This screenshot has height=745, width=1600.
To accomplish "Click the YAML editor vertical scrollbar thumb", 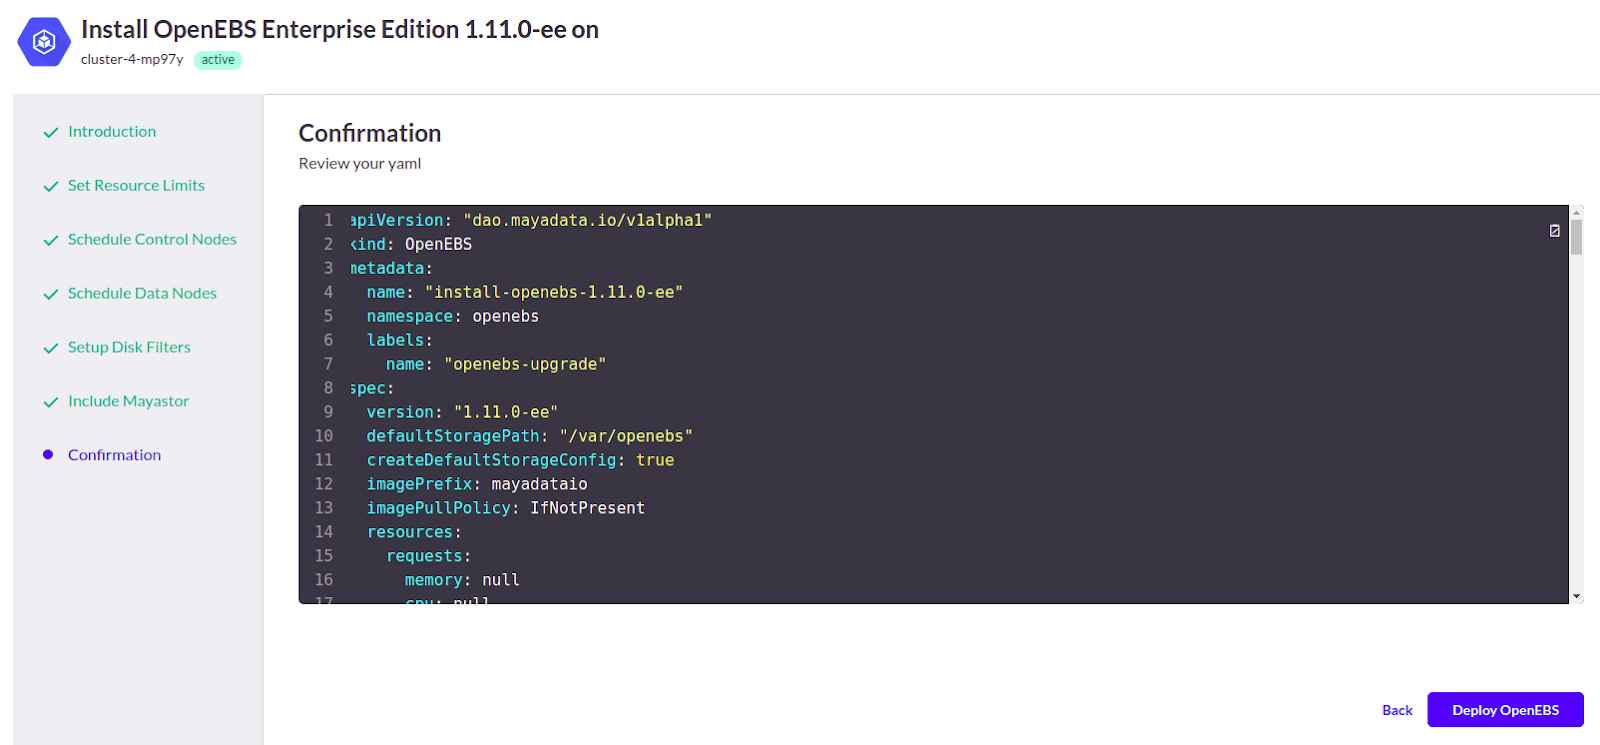I will coord(1576,238).
